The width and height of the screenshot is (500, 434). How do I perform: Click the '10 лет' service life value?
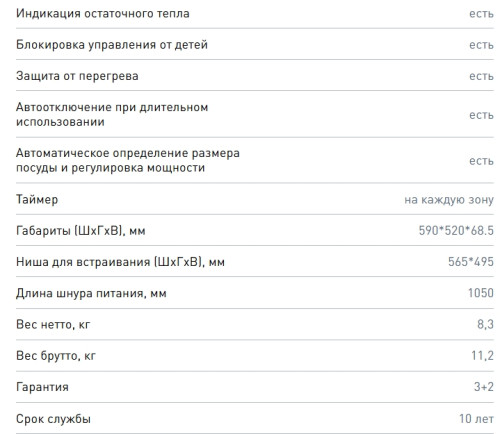[476, 418]
